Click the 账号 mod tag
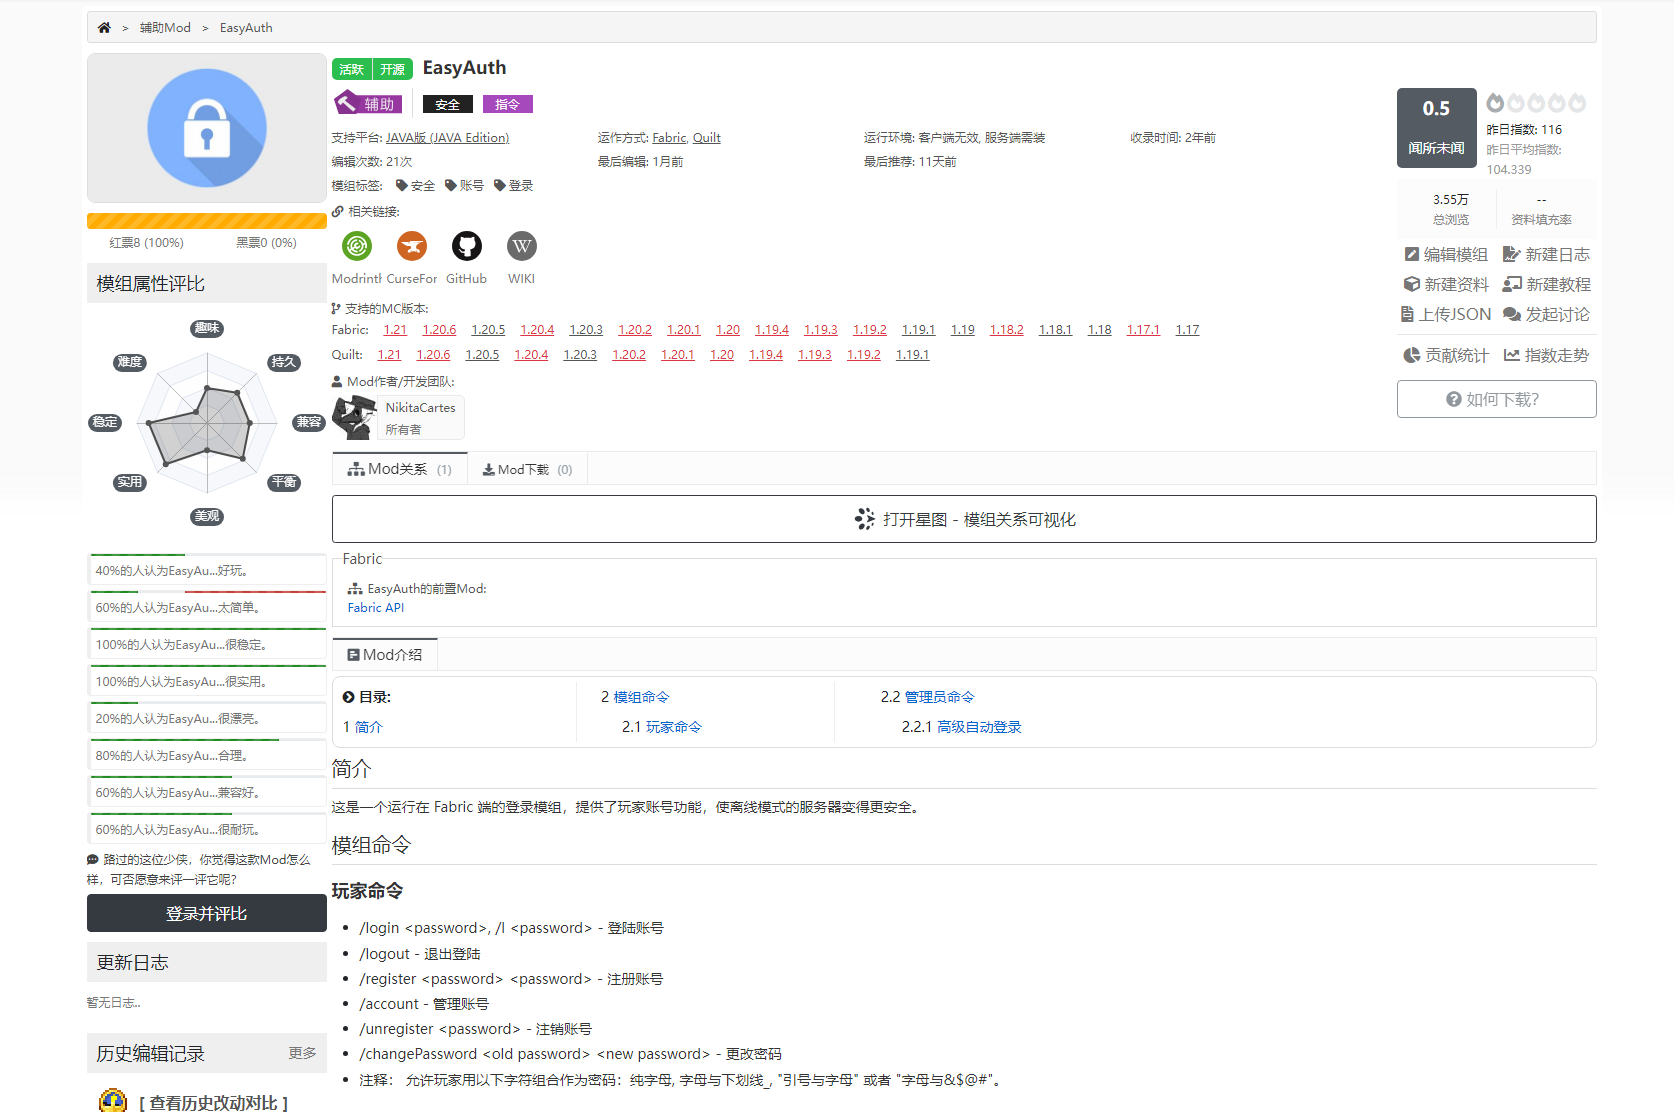This screenshot has height=1112, width=1674. point(464,186)
